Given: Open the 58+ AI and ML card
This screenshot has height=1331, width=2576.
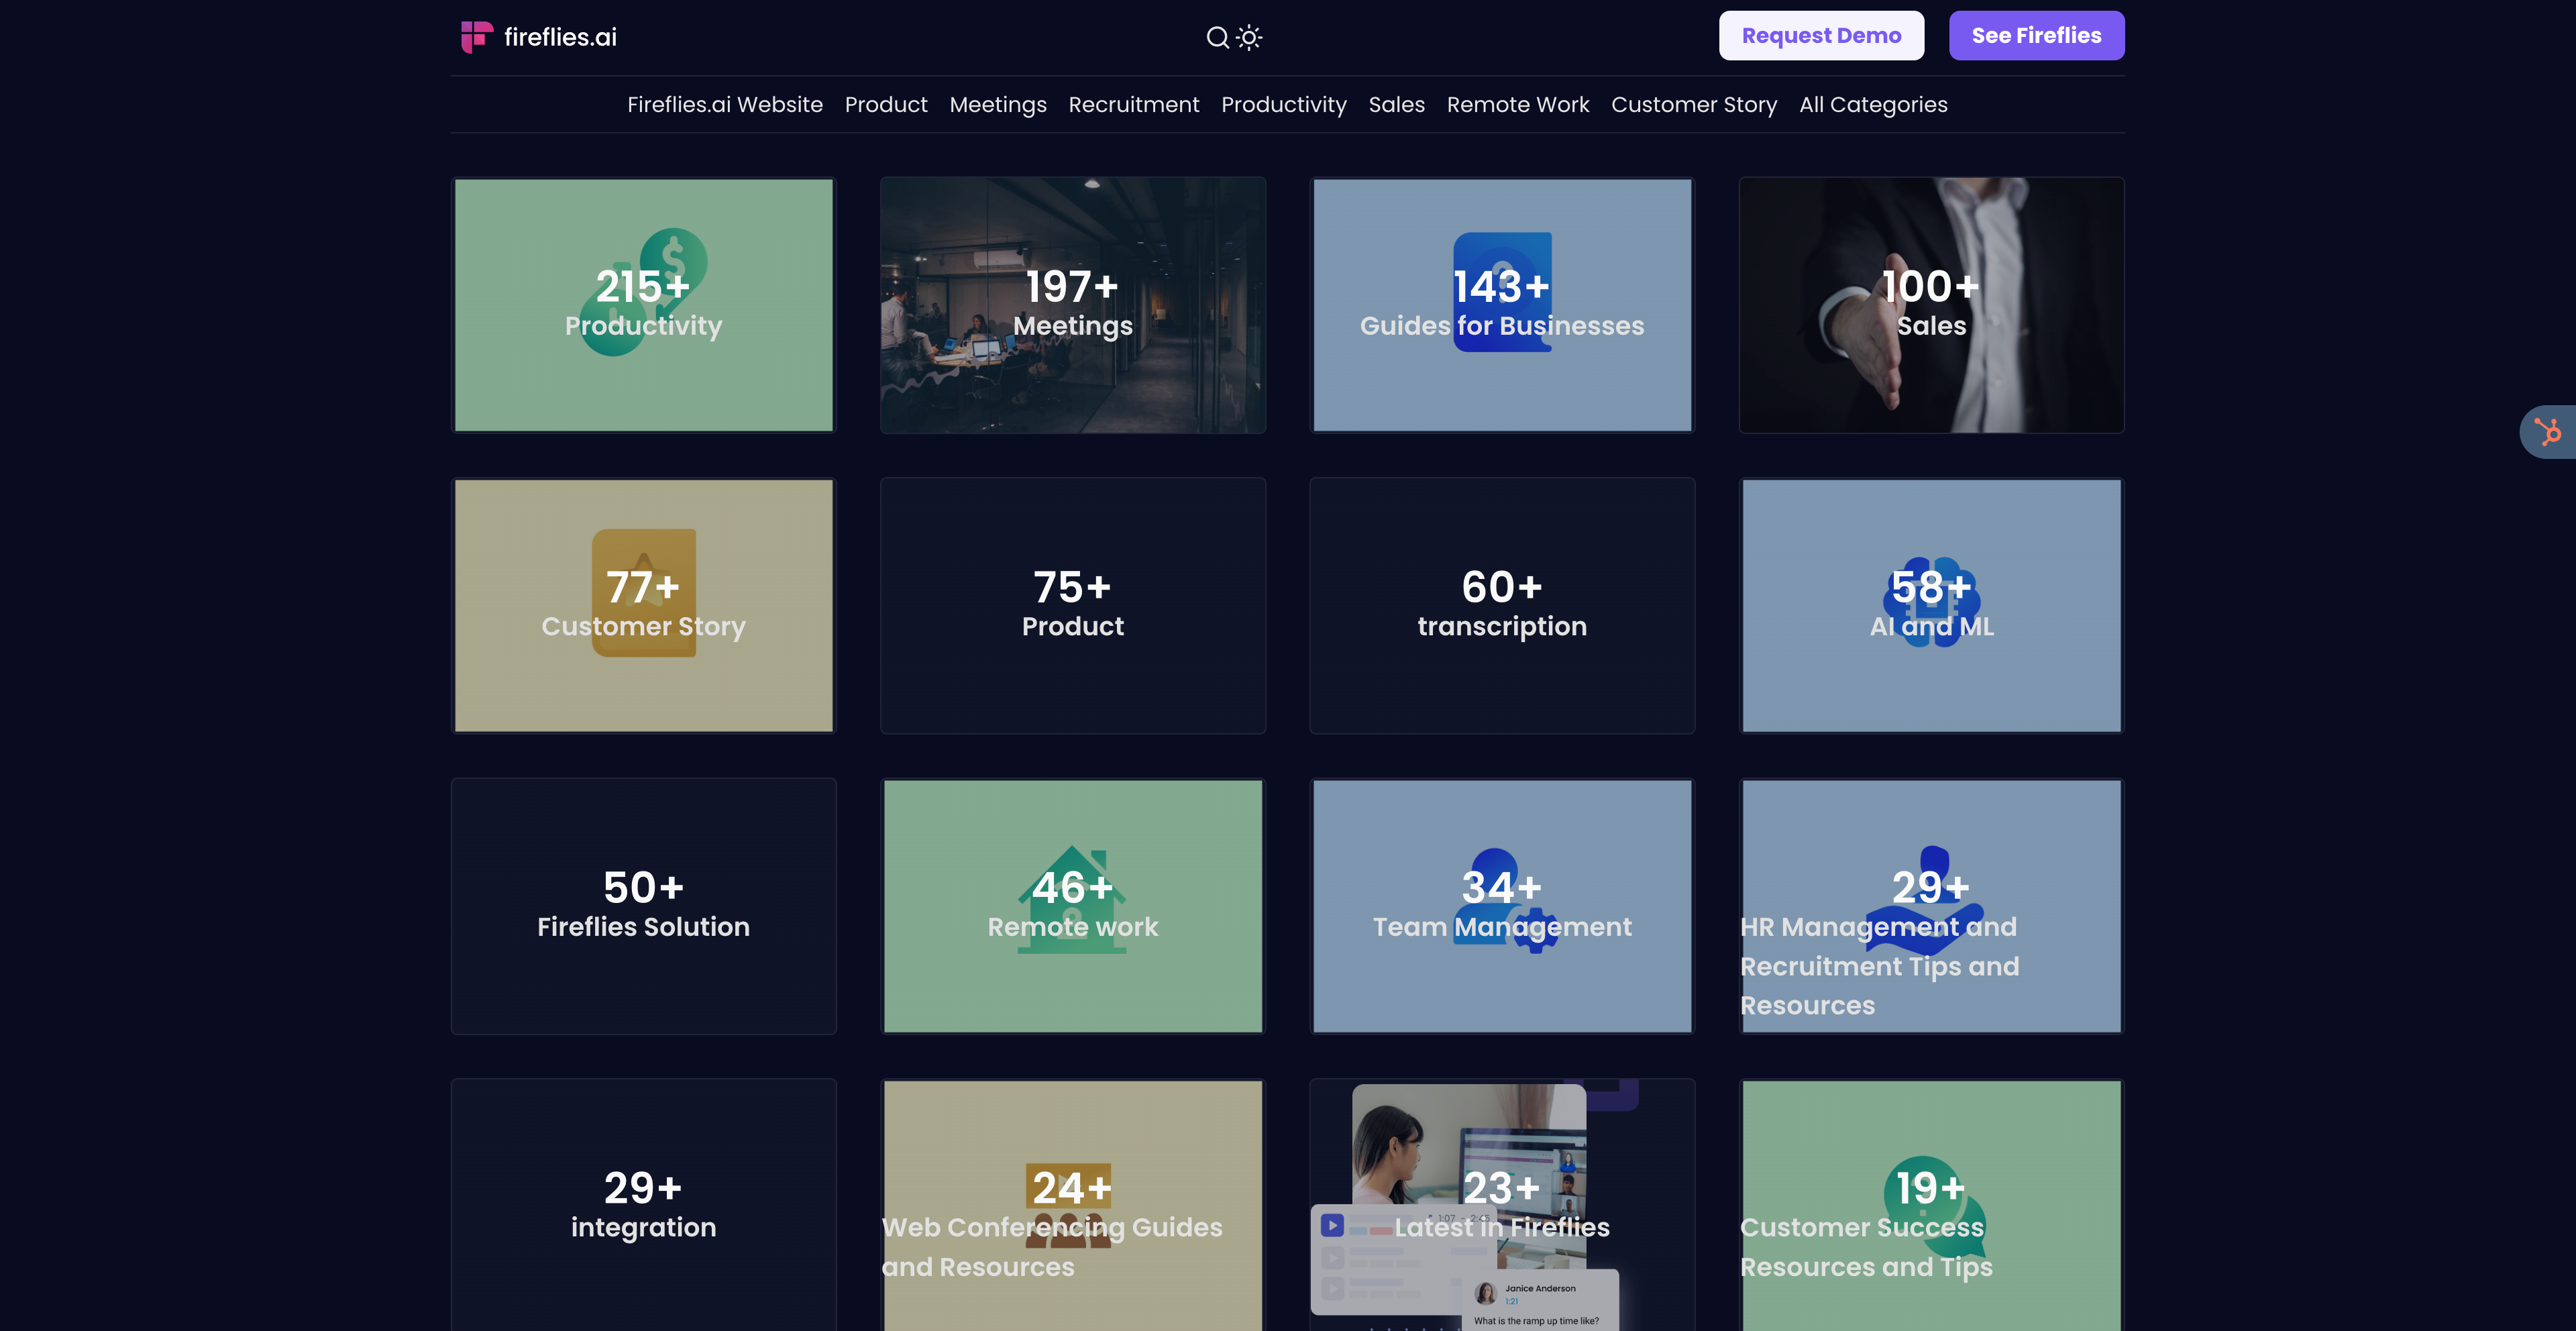Looking at the screenshot, I should (1931, 605).
